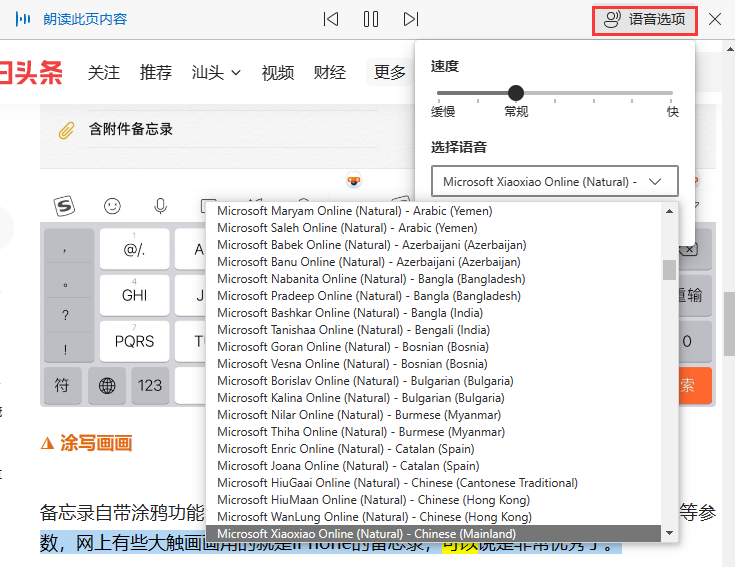Click voice list scrollbar up arrow
This screenshot has height=567, width=735.
coord(669,211)
